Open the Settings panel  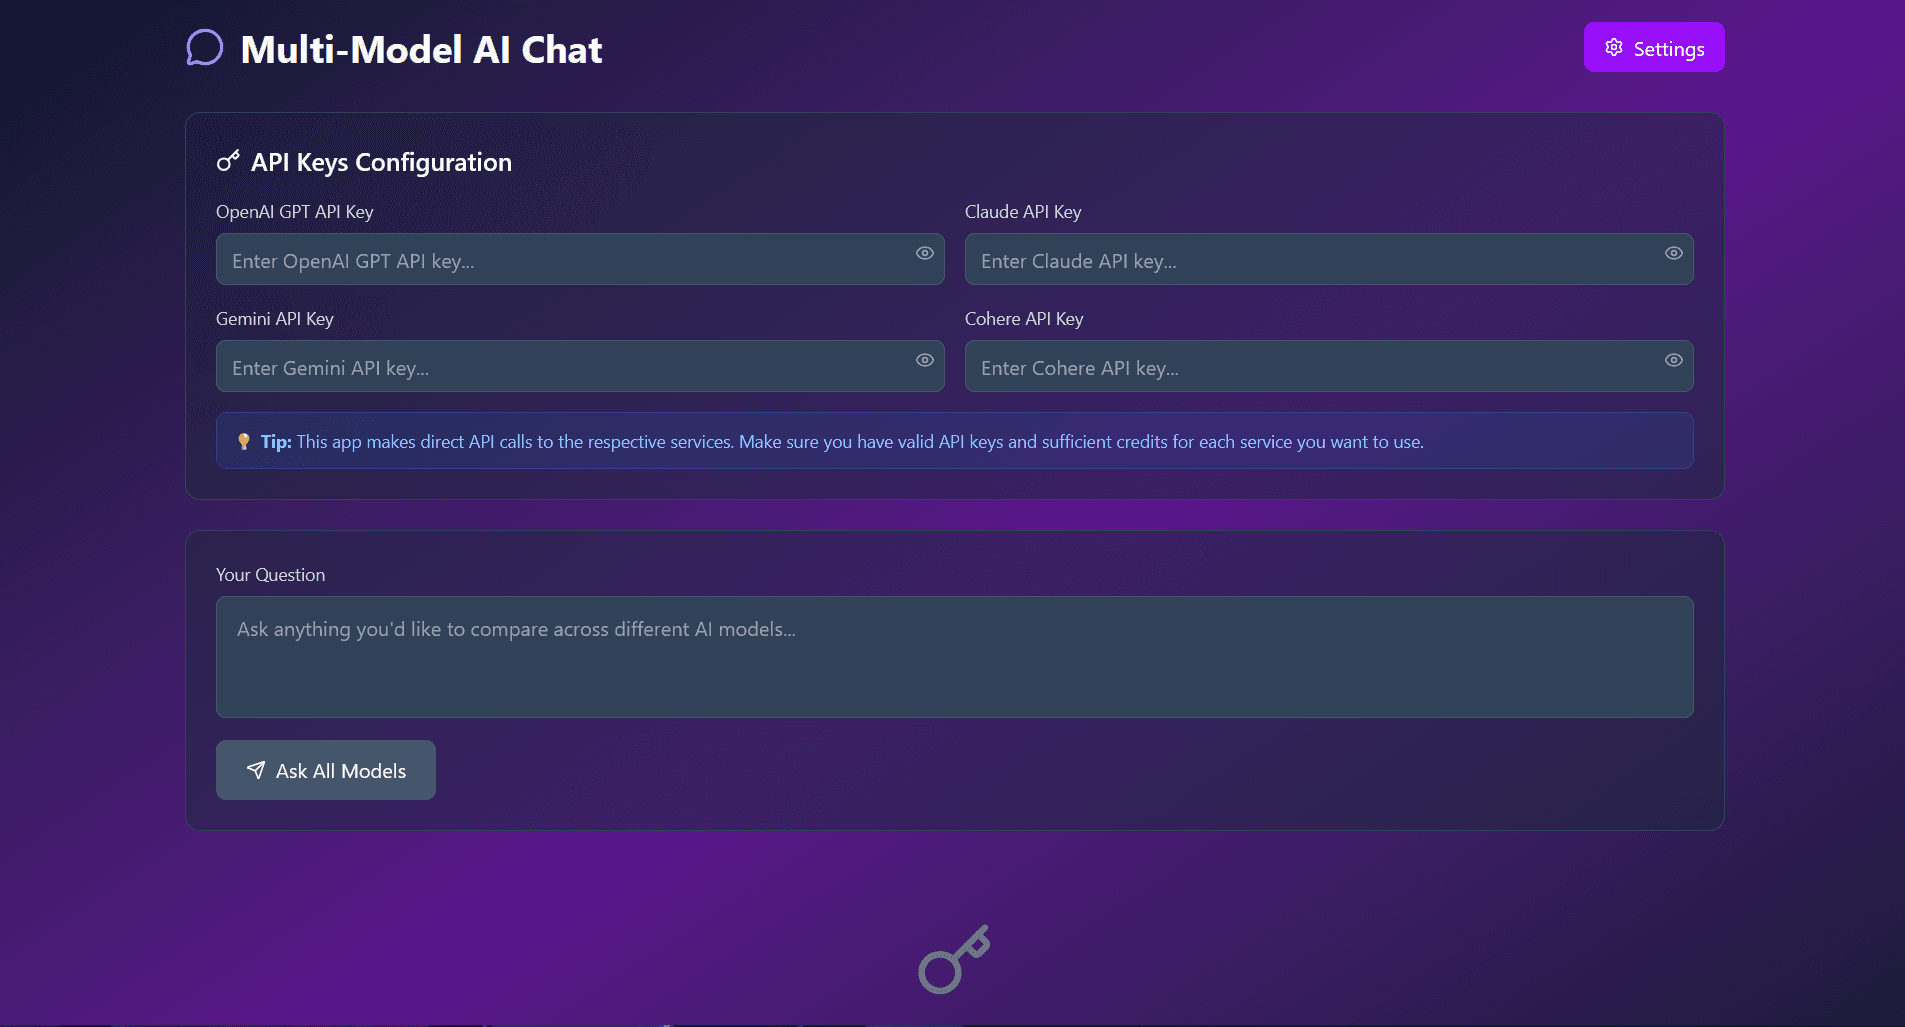[x=1653, y=48]
